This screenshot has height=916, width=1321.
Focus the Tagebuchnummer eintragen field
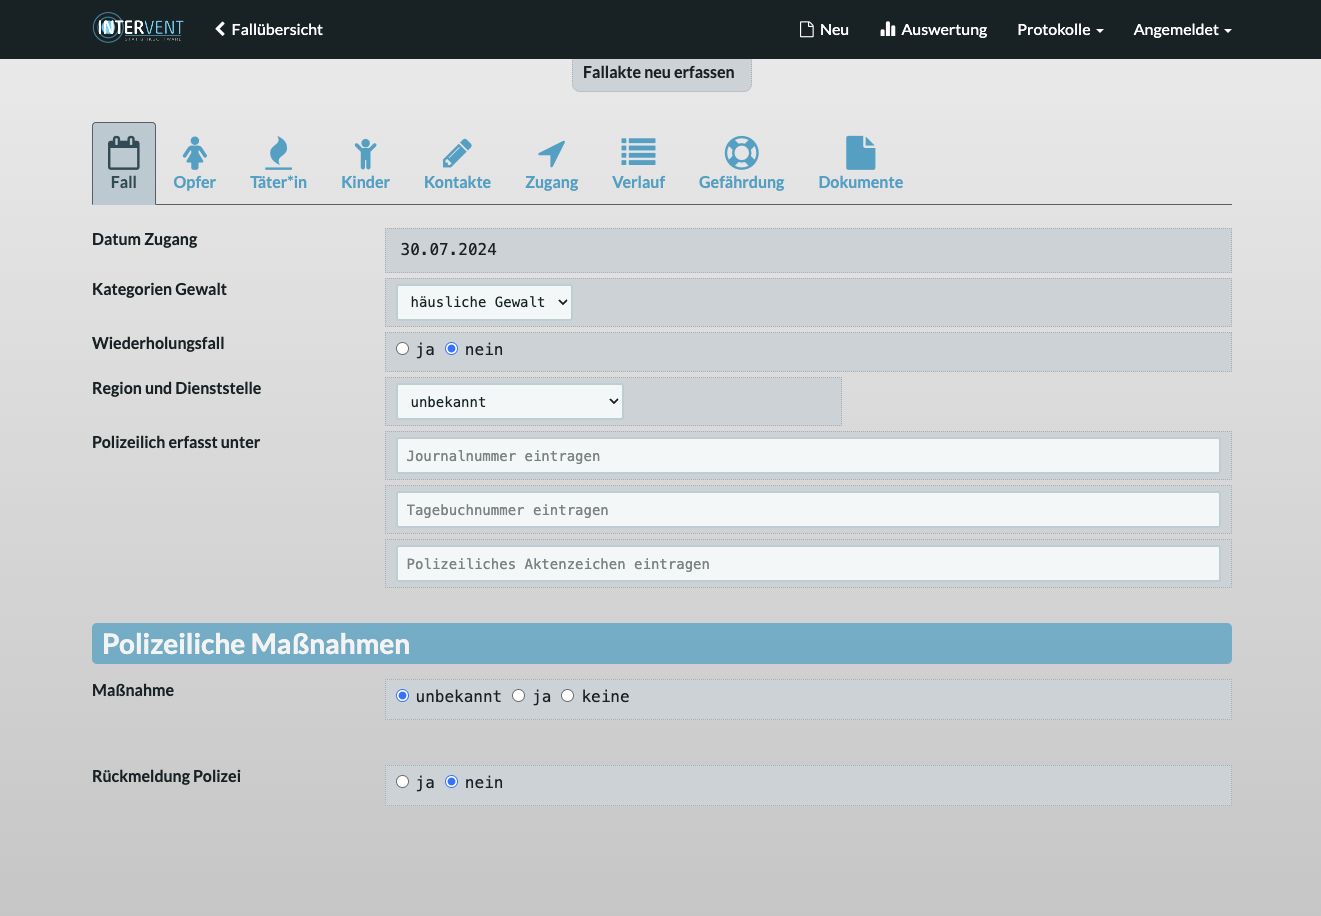tap(808, 510)
